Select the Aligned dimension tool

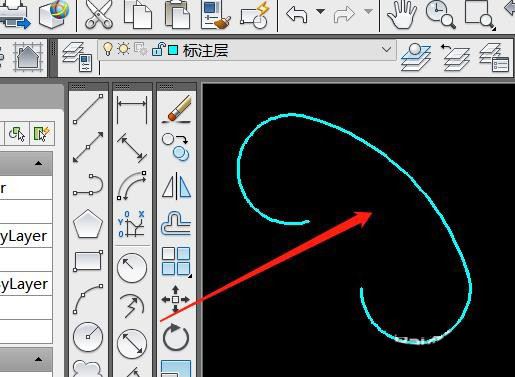(x=132, y=147)
